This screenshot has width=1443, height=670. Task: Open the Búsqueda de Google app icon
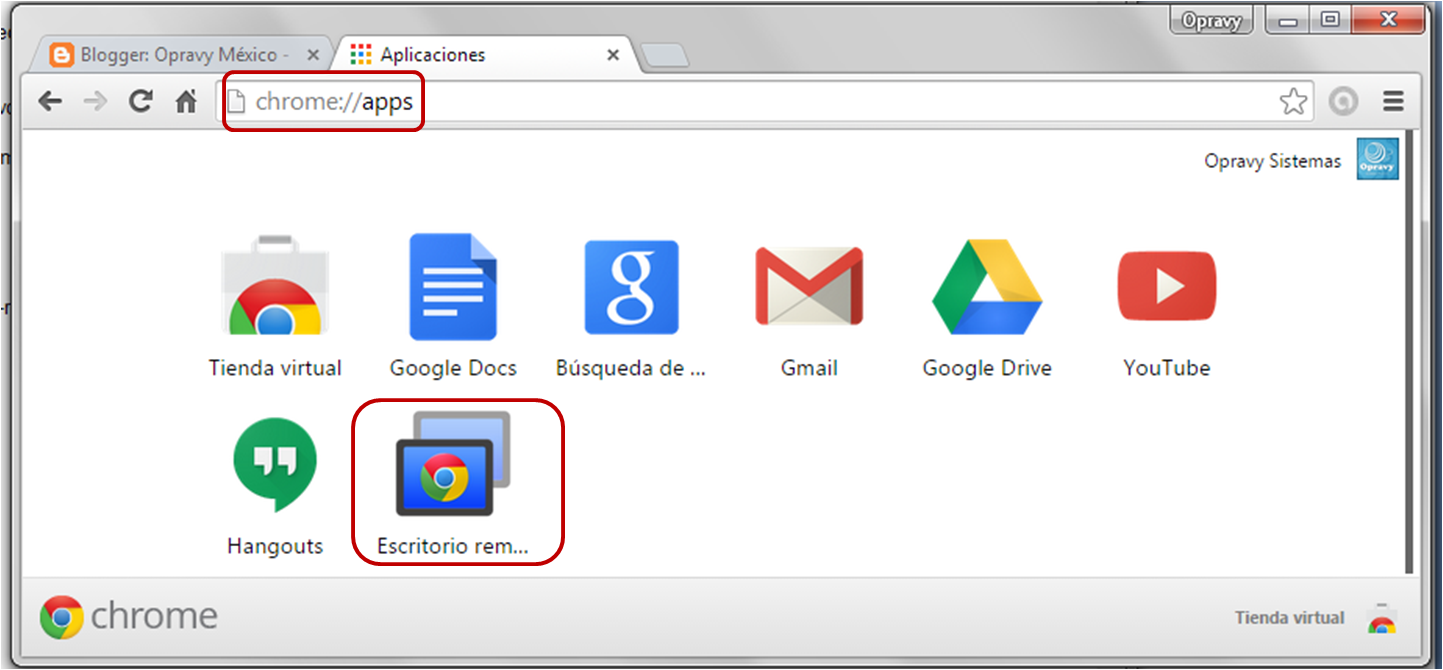pos(631,288)
